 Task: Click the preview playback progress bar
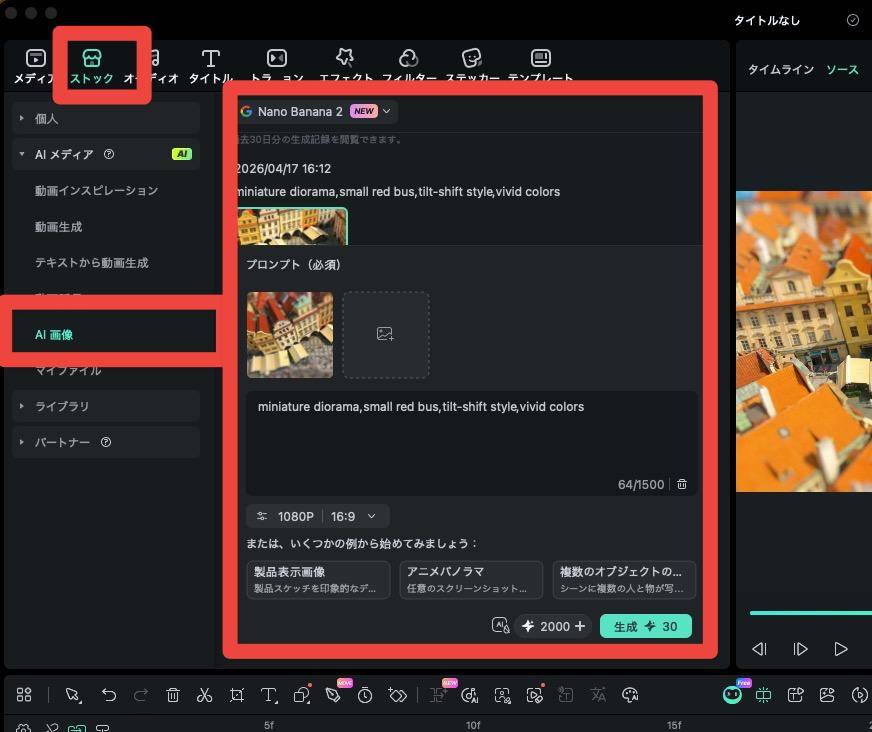pyautogui.click(x=811, y=613)
